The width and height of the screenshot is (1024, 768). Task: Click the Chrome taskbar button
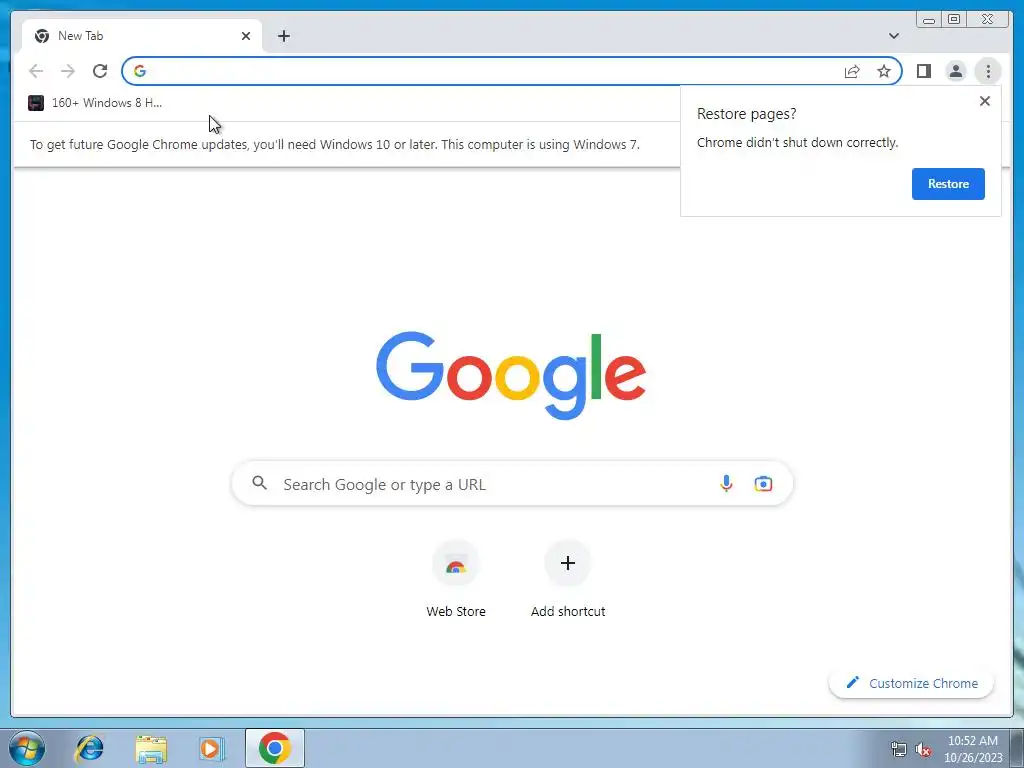pyautogui.click(x=275, y=748)
